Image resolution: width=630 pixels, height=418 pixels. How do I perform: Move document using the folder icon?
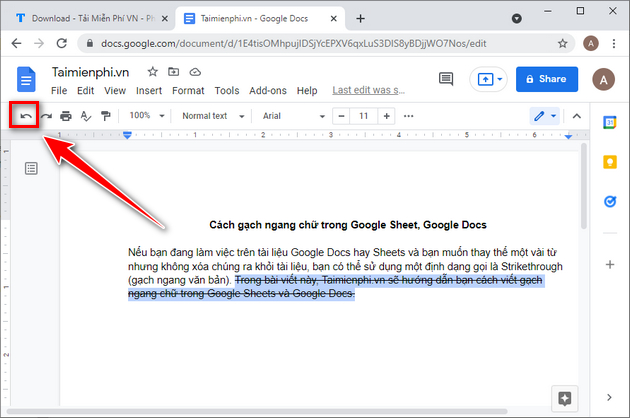click(x=174, y=72)
